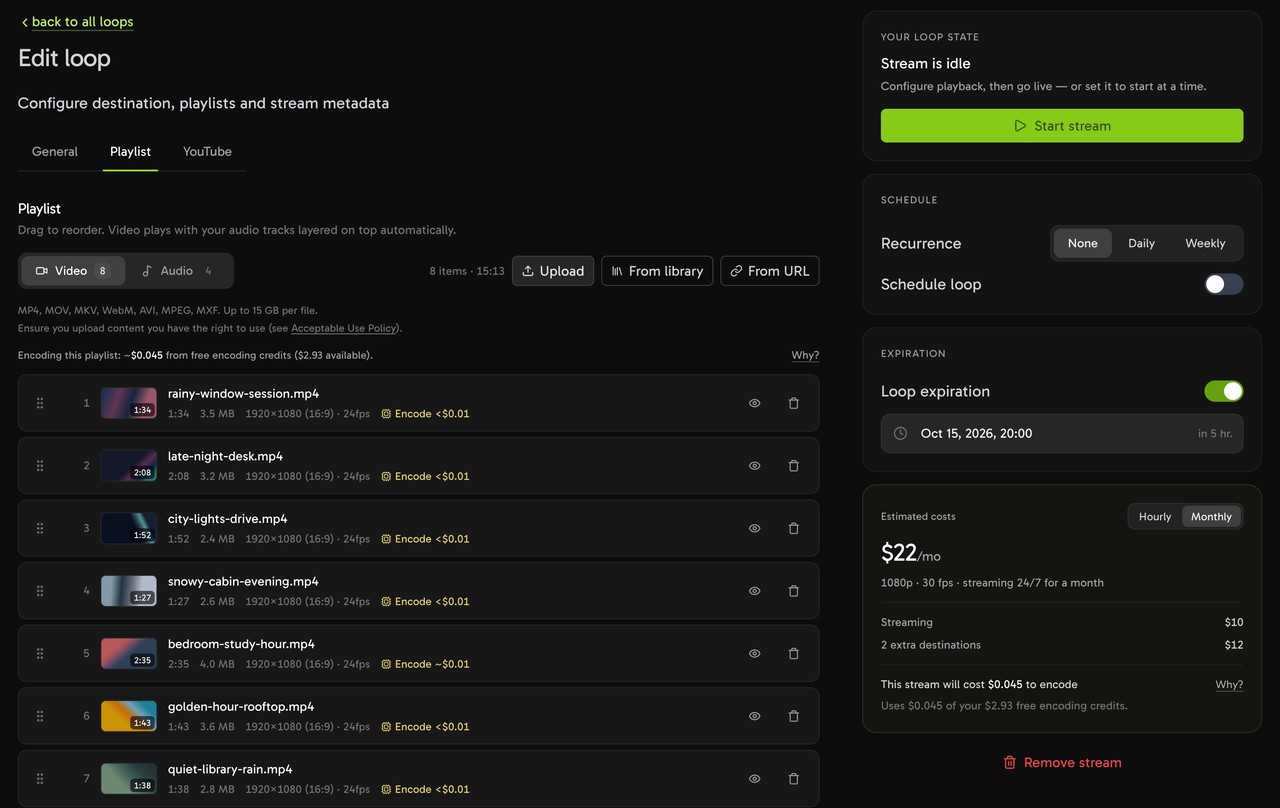
Task: Delete quiet-library-rain.mp4 using its trash icon
Action: 794,779
